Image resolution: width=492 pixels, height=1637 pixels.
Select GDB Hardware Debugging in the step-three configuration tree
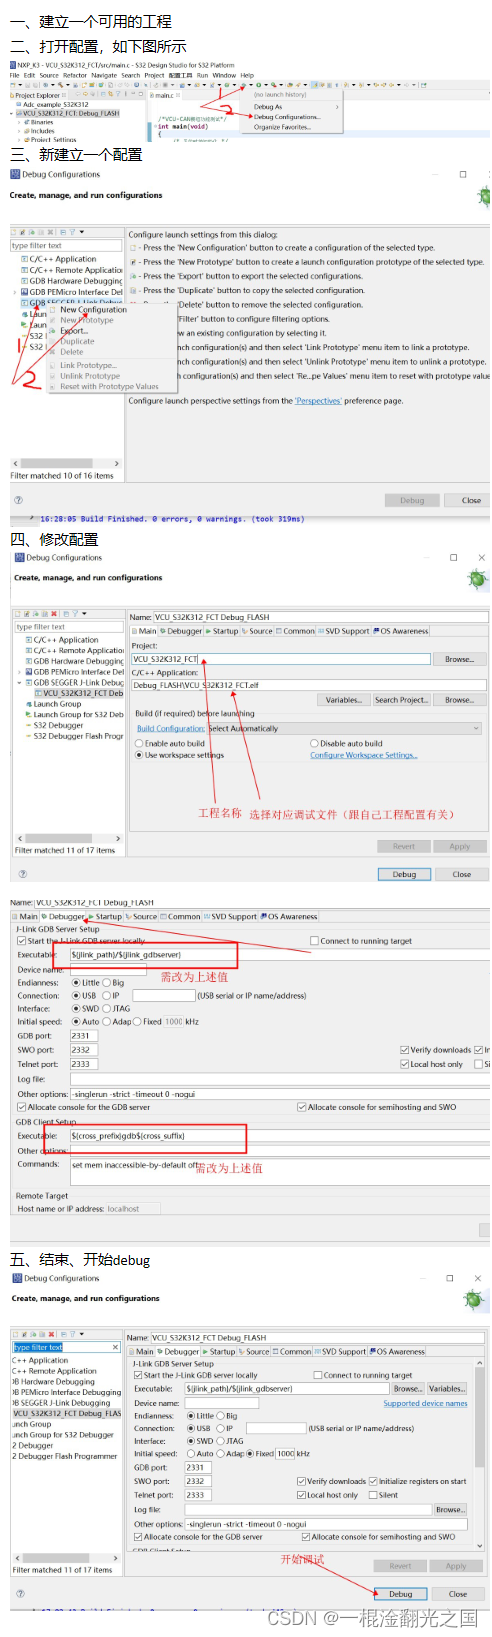[72, 281]
